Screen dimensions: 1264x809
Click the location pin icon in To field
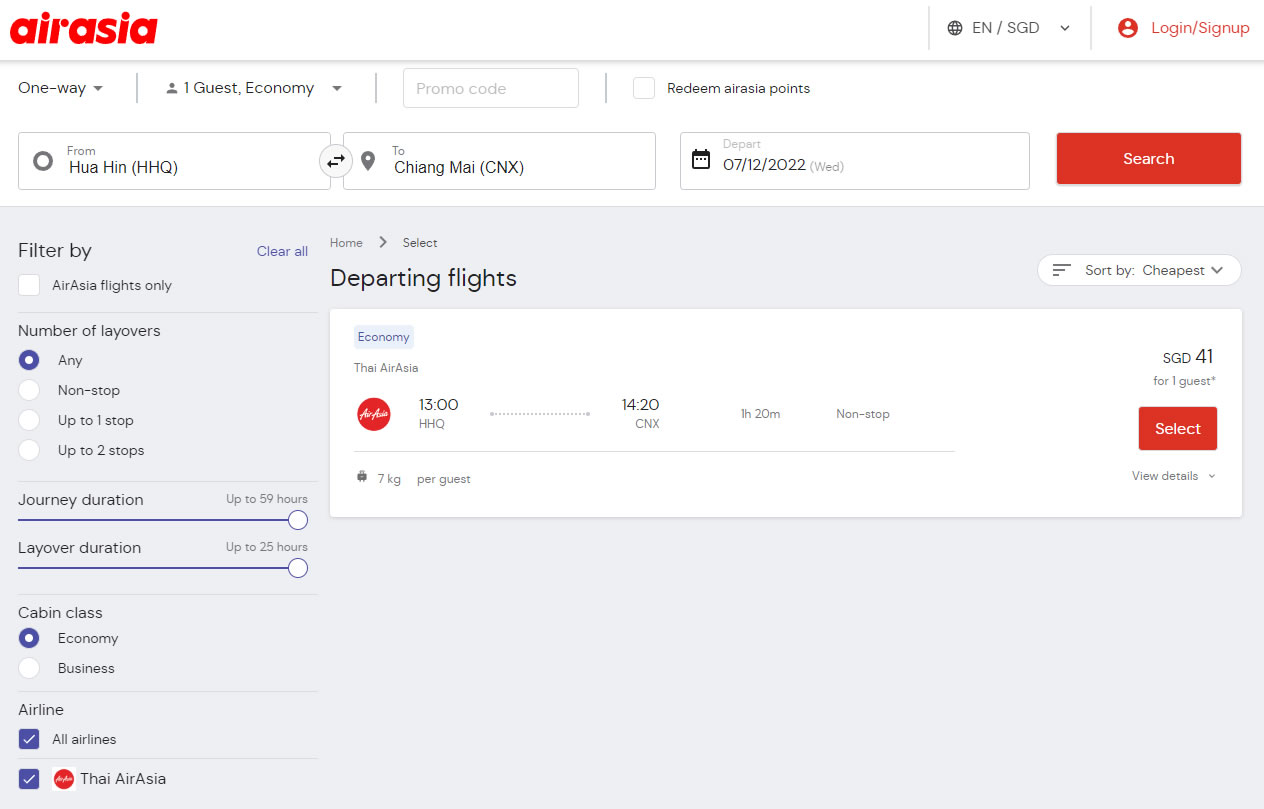[368, 161]
